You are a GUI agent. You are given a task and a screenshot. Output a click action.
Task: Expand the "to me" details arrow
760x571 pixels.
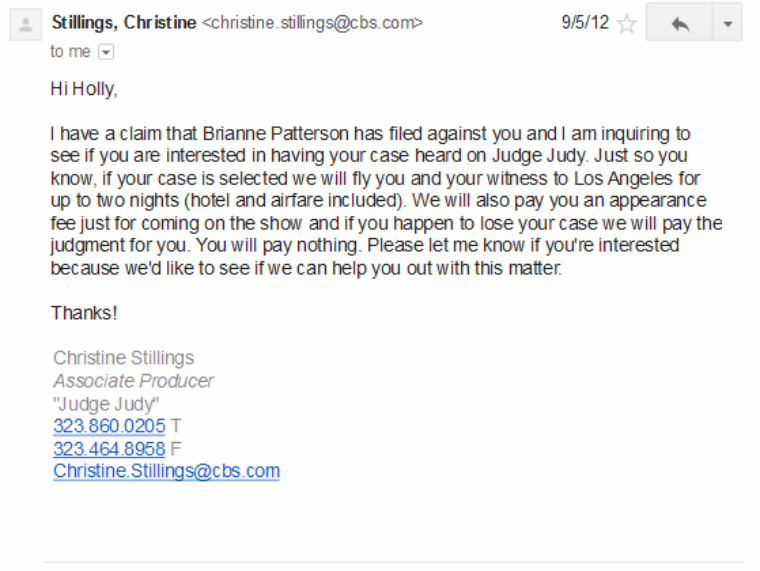tap(106, 52)
